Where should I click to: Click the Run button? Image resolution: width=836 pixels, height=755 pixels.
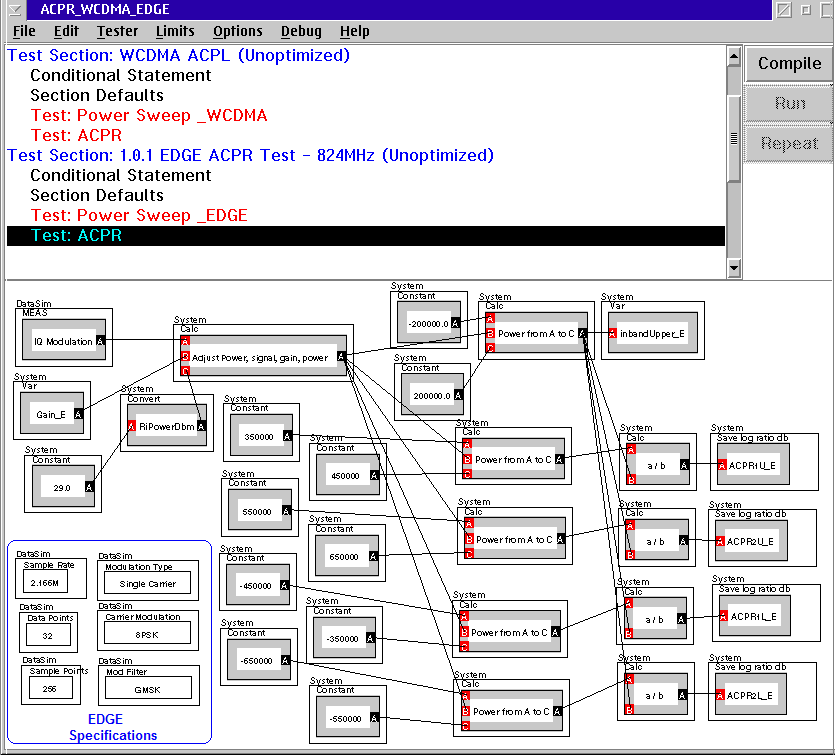[x=789, y=103]
